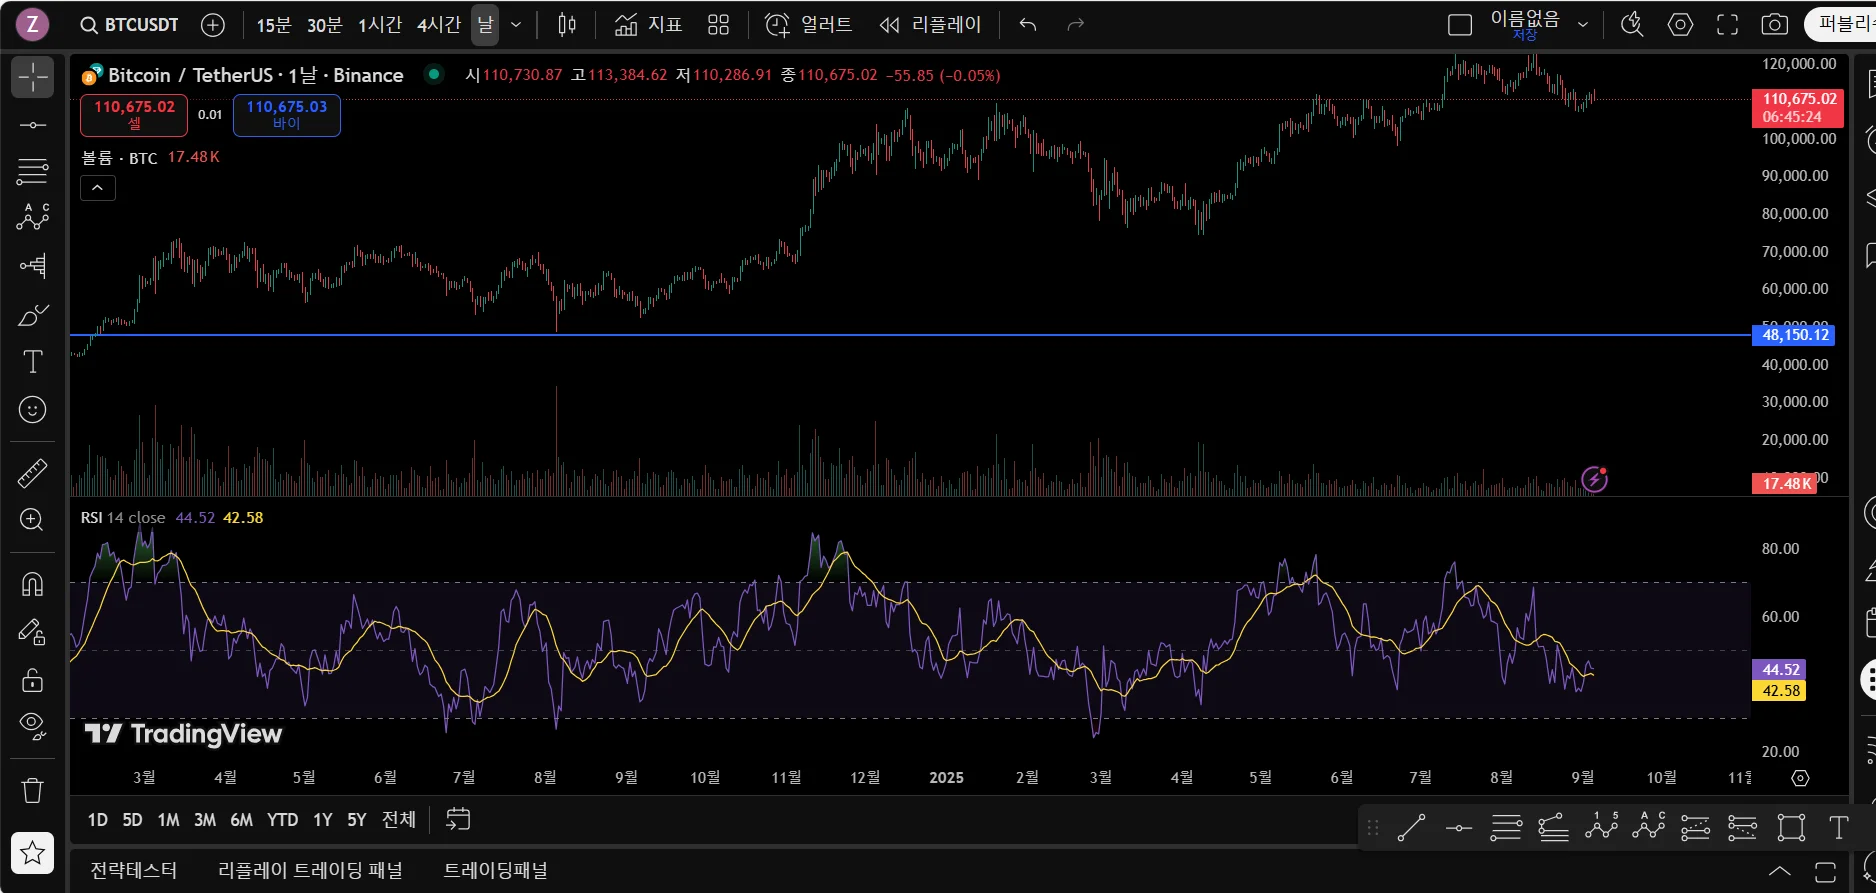This screenshot has height=893, width=1876.
Task: Expand the layout management chevron
Action: click(1583, 25)
